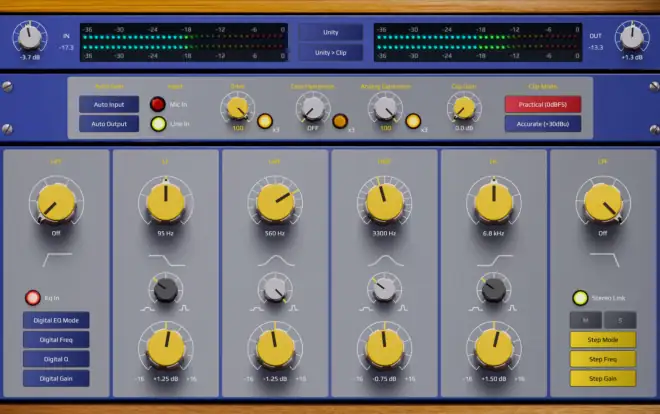Click the OUT level readout -13.3
The image size is (660, 414).
[x=596, y=48]
